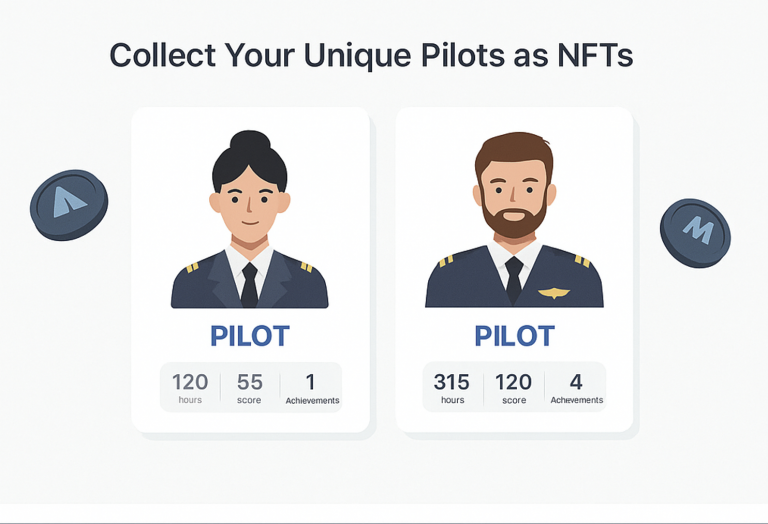Click the 315 hours stat
The height and width of the screenshot is (524, 768).
(452, 388)
